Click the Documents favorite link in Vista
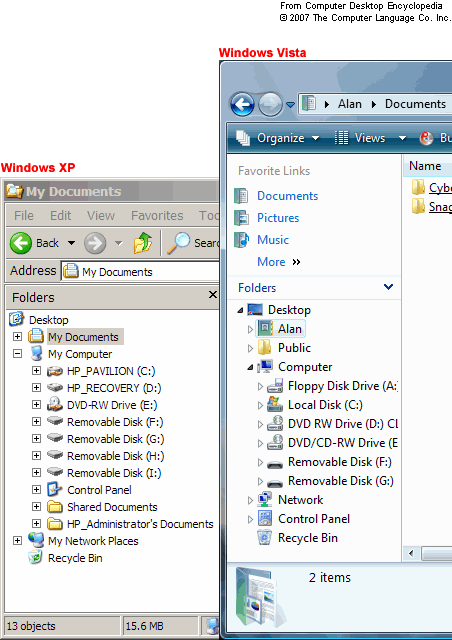Viewport: 452px width, 640px height. click(287, 196)
